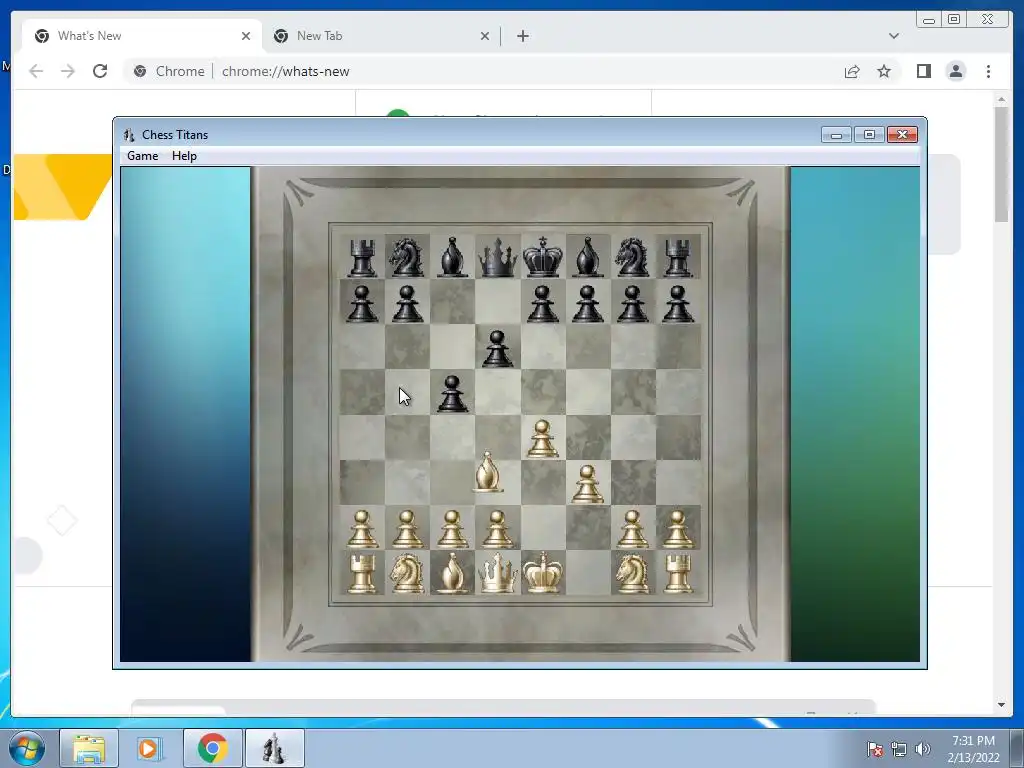Select the white queen on d1
The image size is (1024, 768).
tap(497, 573)
